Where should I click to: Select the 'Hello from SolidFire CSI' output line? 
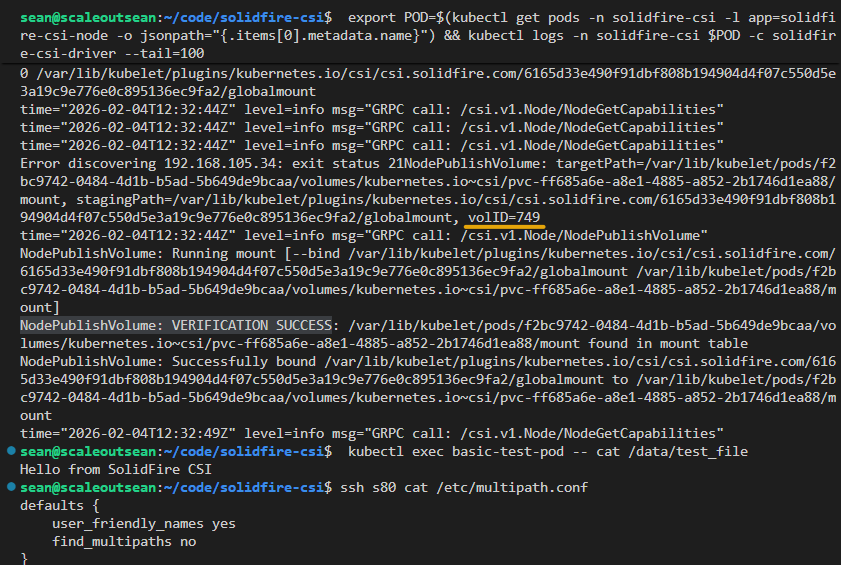pos(116,469)
